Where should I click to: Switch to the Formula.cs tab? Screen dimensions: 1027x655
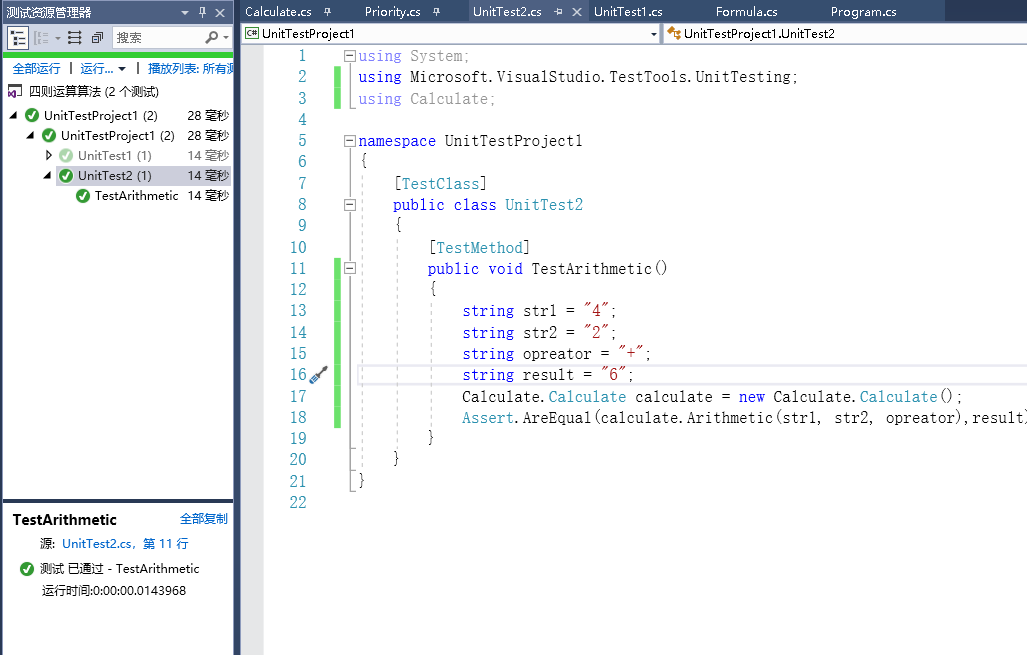pos(747,12)
